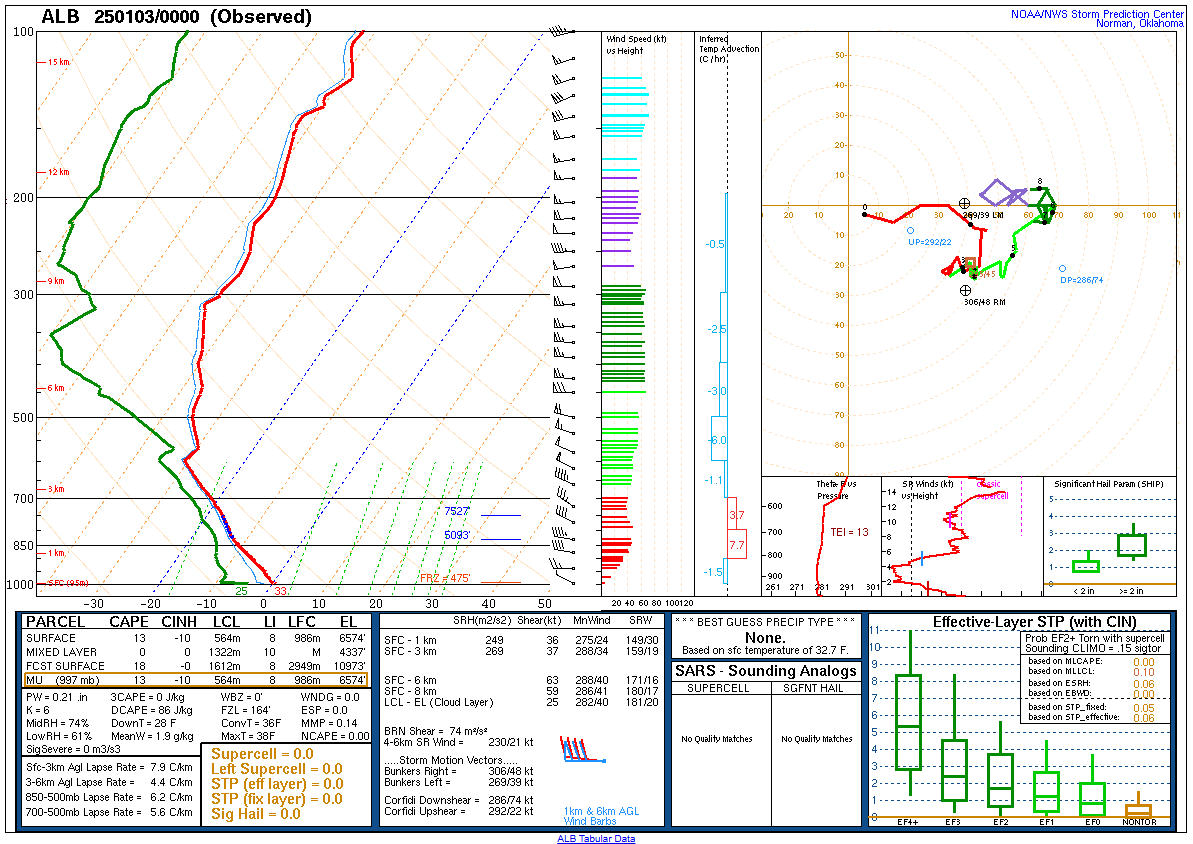
Task: Click the SUPERCELL analogs column header
Action: point(718,688)
